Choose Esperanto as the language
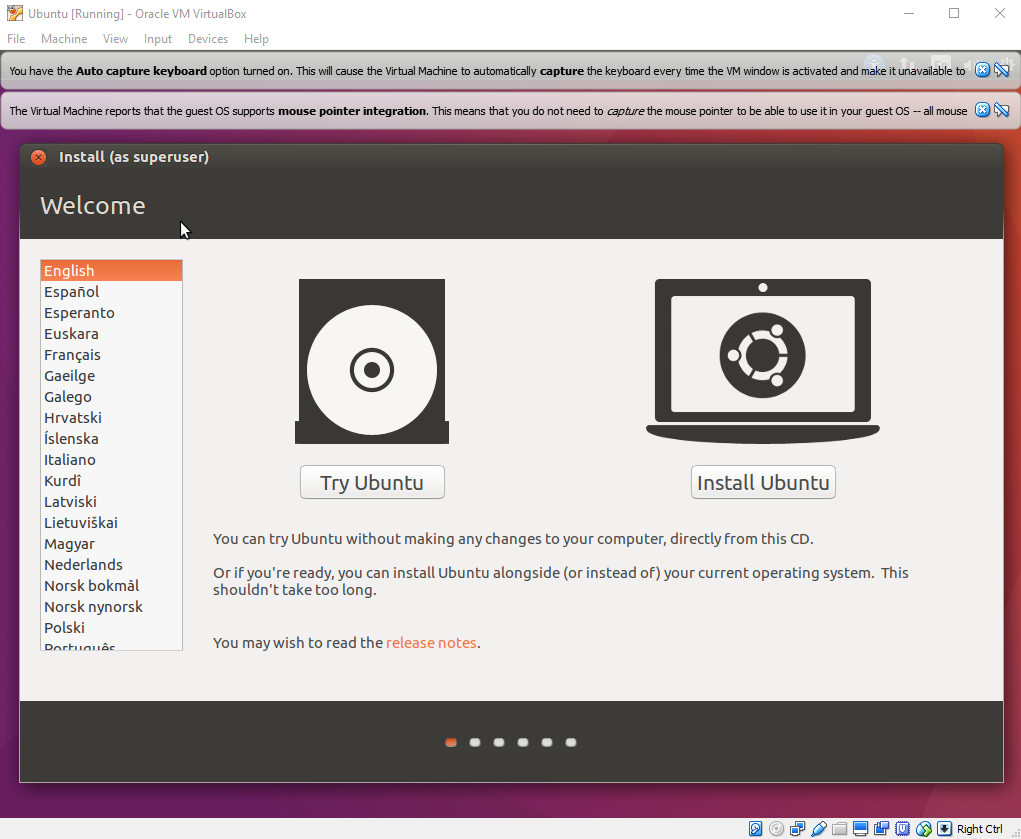The width and height of the screenshot is (1021, 839). (111, 313)
